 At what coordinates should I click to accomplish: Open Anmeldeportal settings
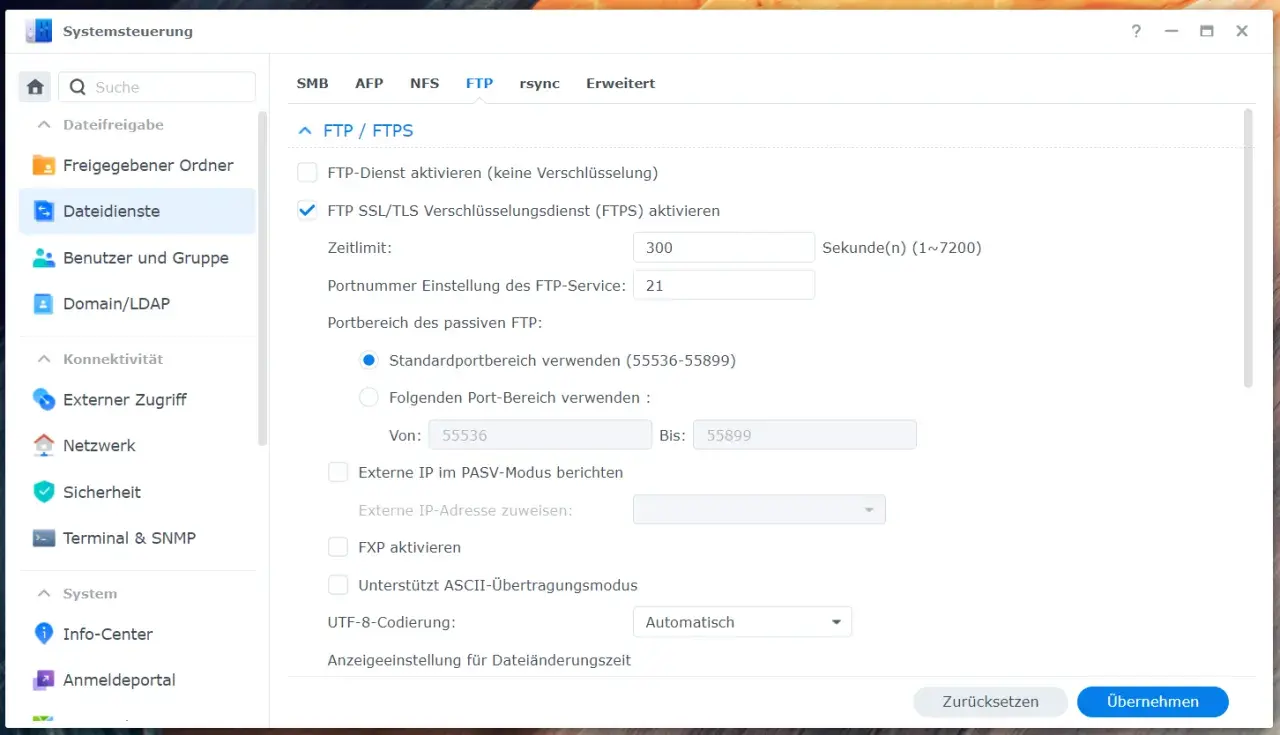137,680
